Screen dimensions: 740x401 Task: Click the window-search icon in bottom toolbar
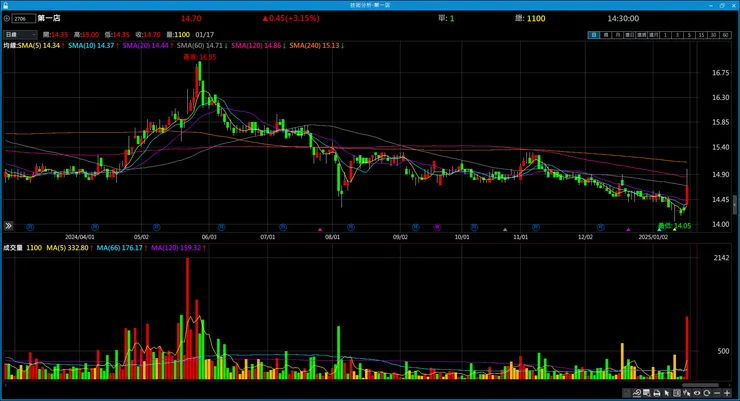(647, 393)
